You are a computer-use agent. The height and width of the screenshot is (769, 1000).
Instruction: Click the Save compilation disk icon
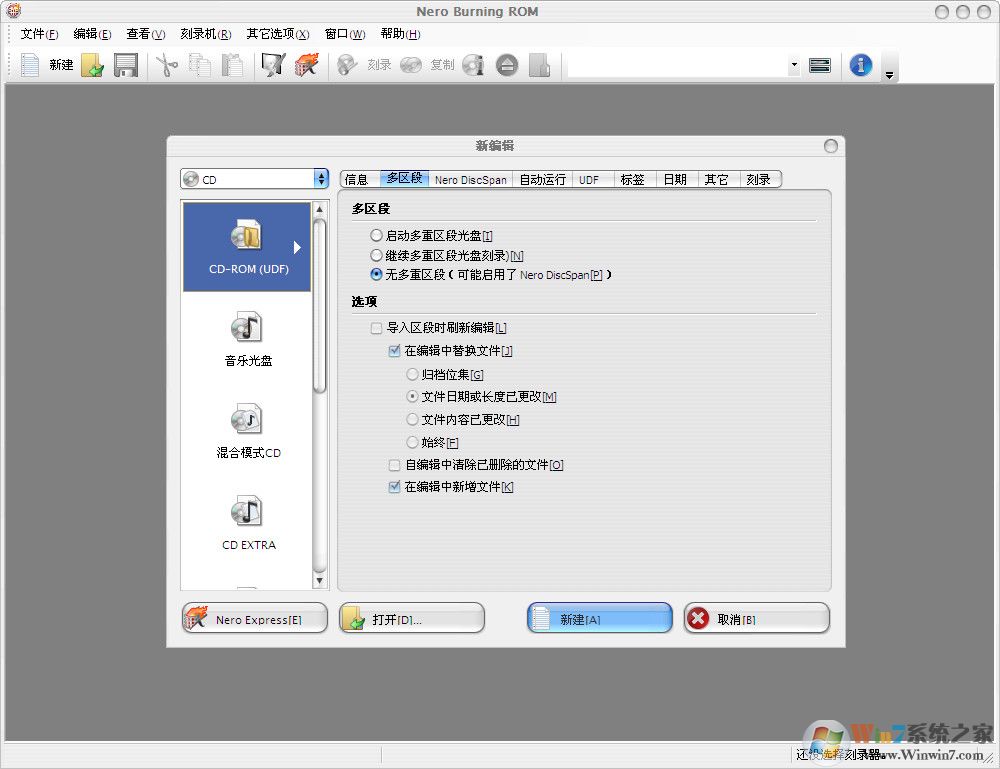click(127, 64)
